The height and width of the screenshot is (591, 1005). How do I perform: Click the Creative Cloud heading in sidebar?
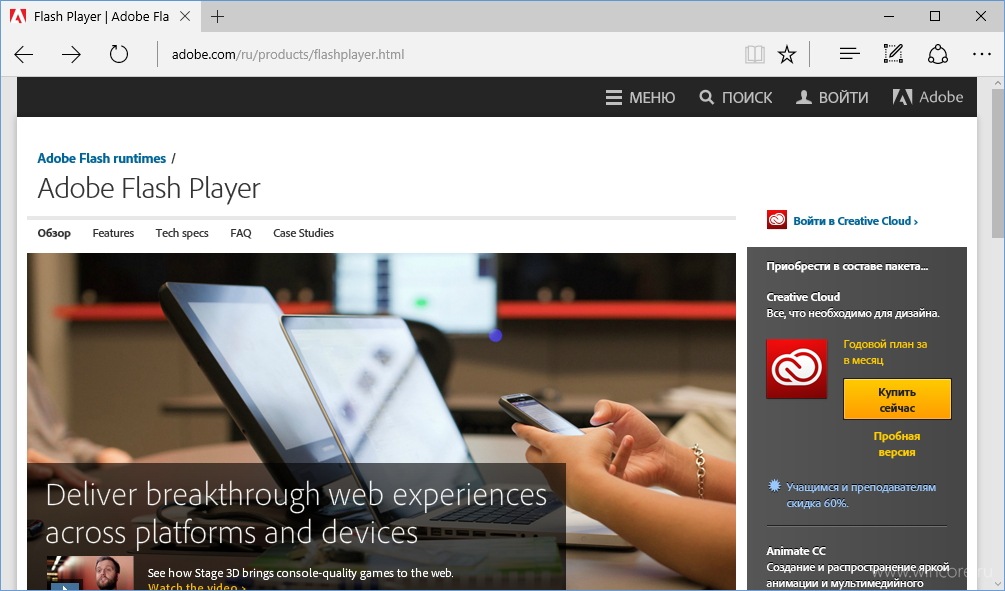(803, 297)
